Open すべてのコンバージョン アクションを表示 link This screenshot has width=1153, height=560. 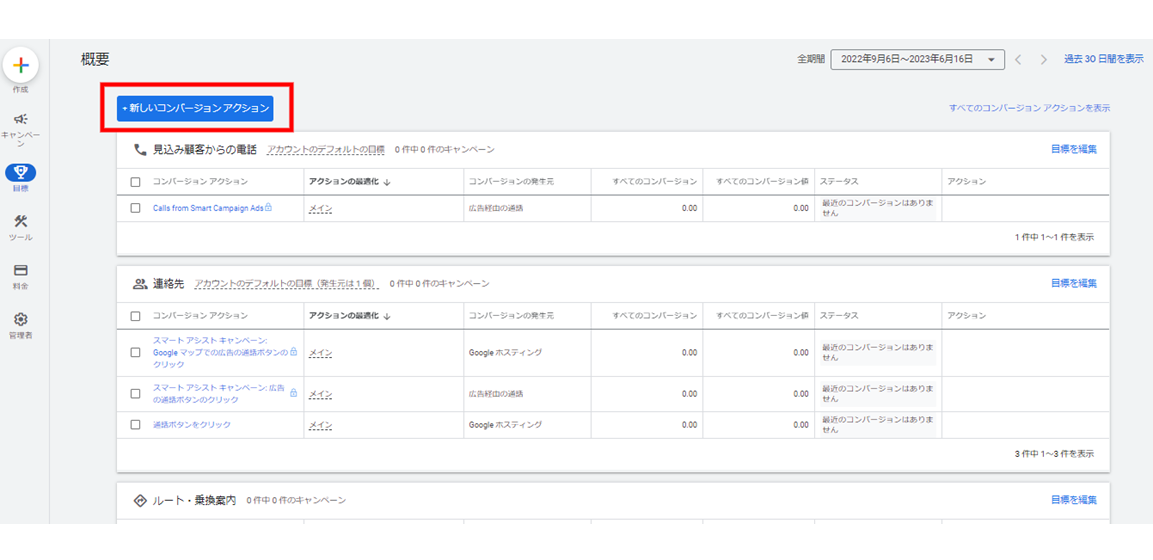(x=1029, y=108)
